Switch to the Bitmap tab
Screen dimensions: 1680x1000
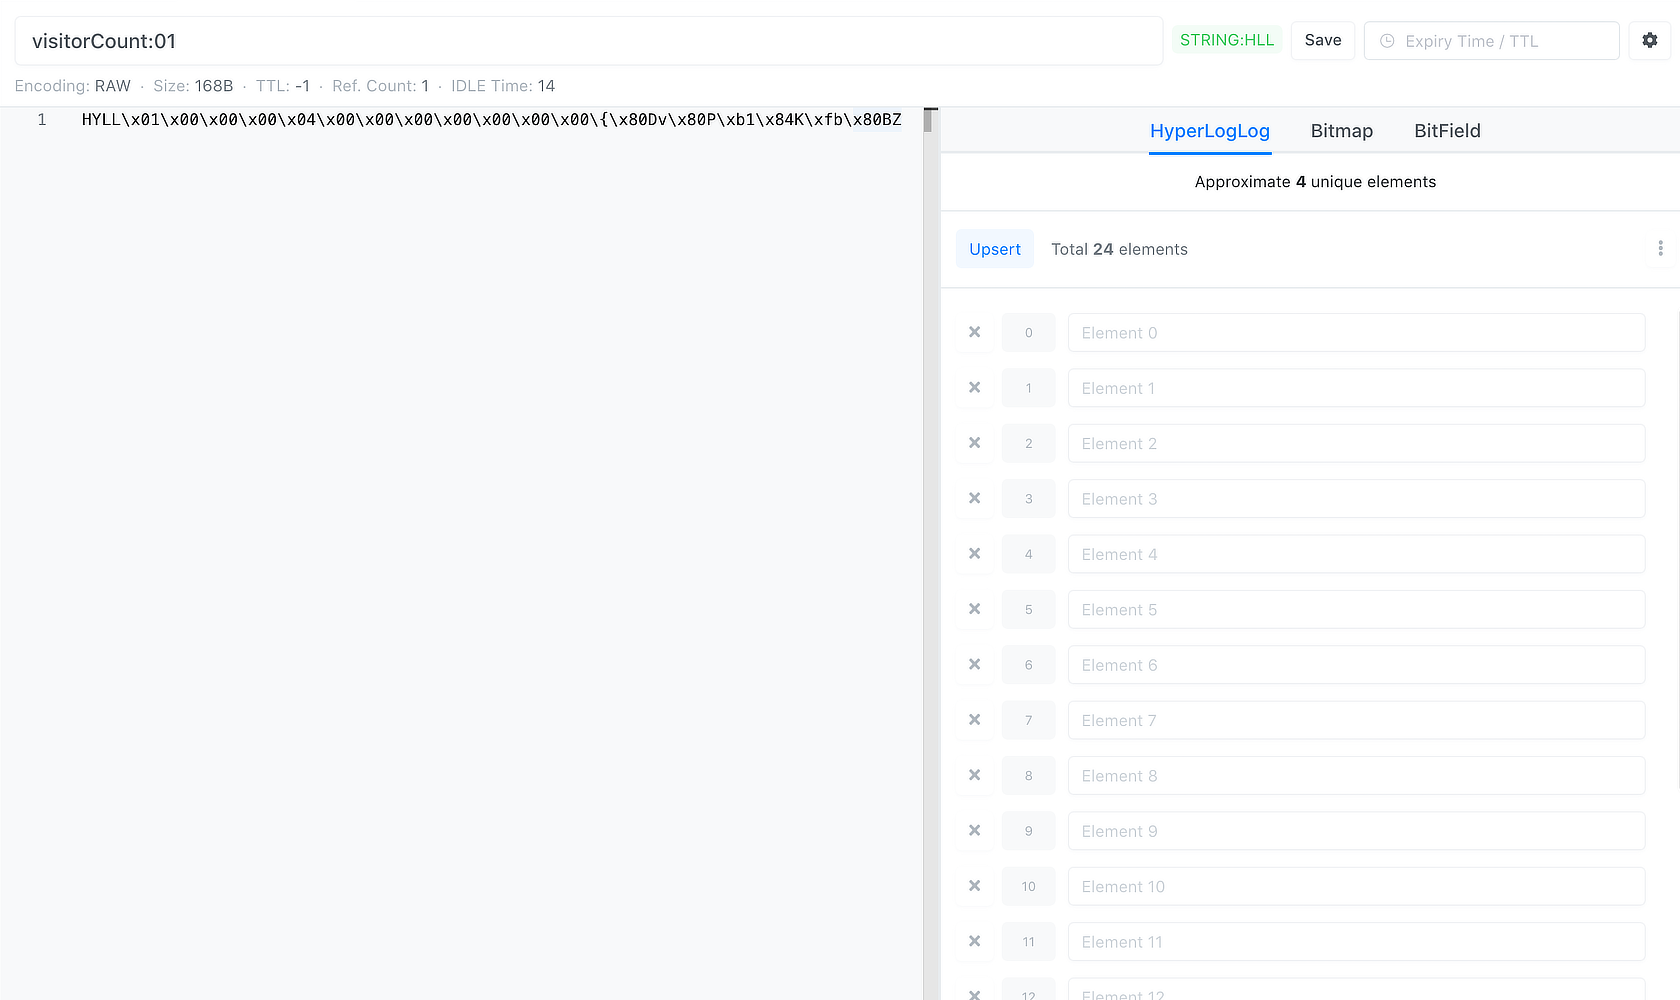pyautogui.click(x=1341, y=131)
